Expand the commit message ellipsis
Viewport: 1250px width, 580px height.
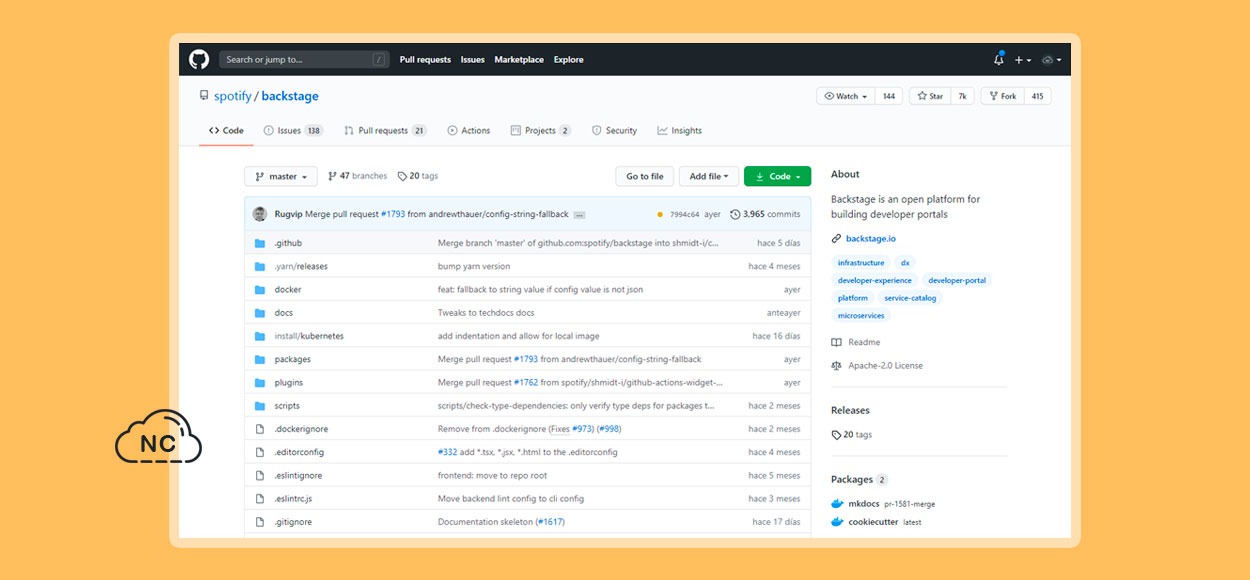tap(580, 215)
